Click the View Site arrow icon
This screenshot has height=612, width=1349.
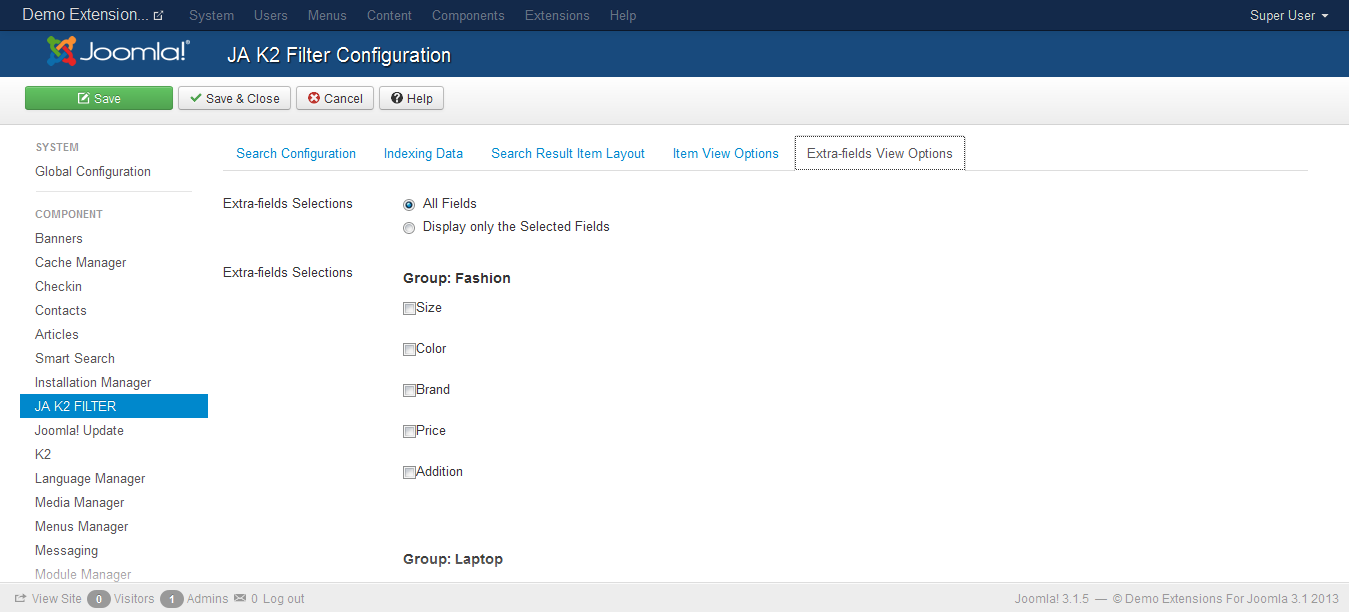pos(20,598)
